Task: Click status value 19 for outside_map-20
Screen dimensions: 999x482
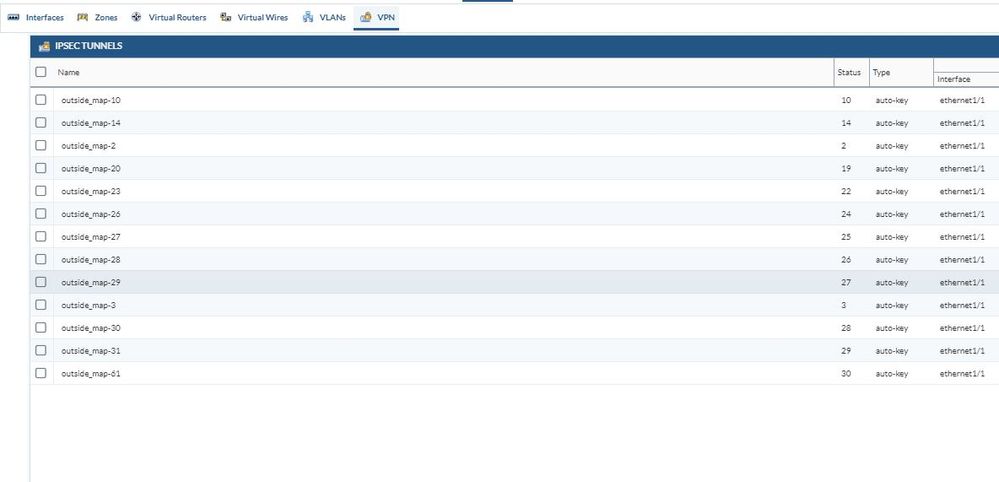Action: (846, 169)
